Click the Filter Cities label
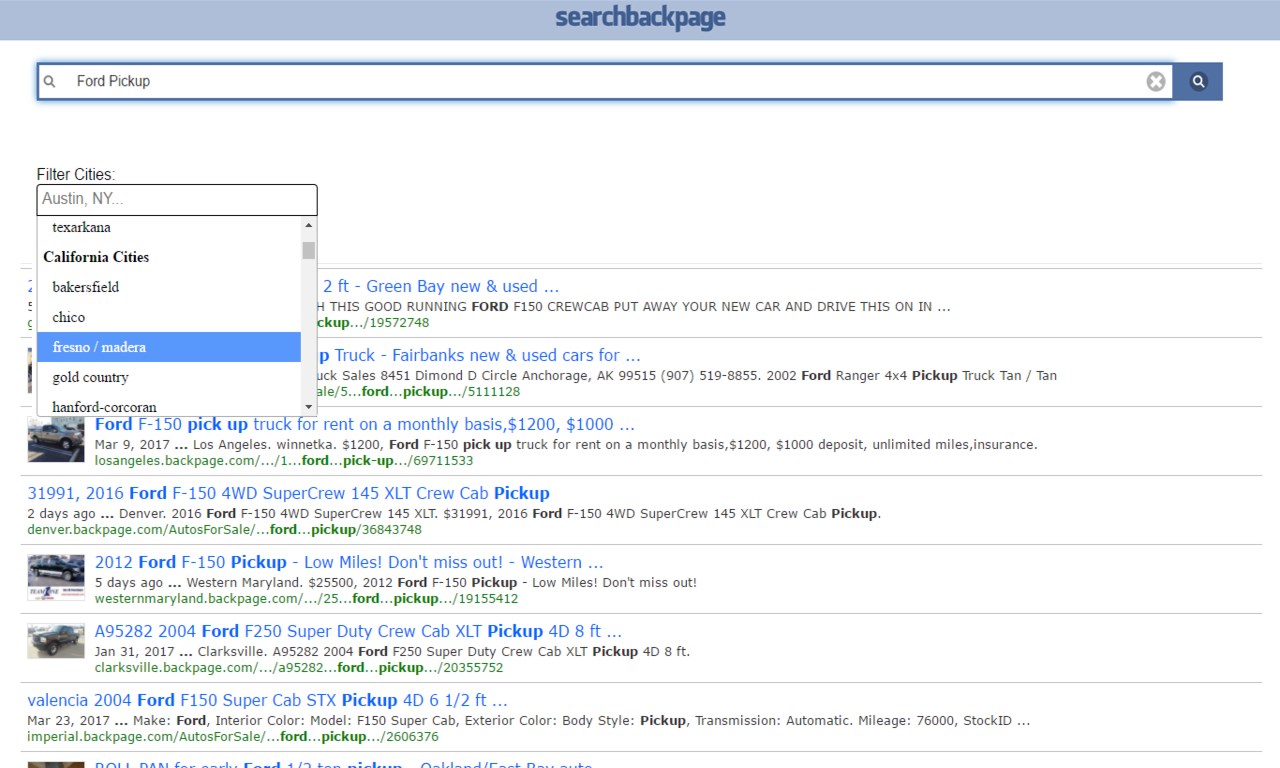 tap(76, 174)
